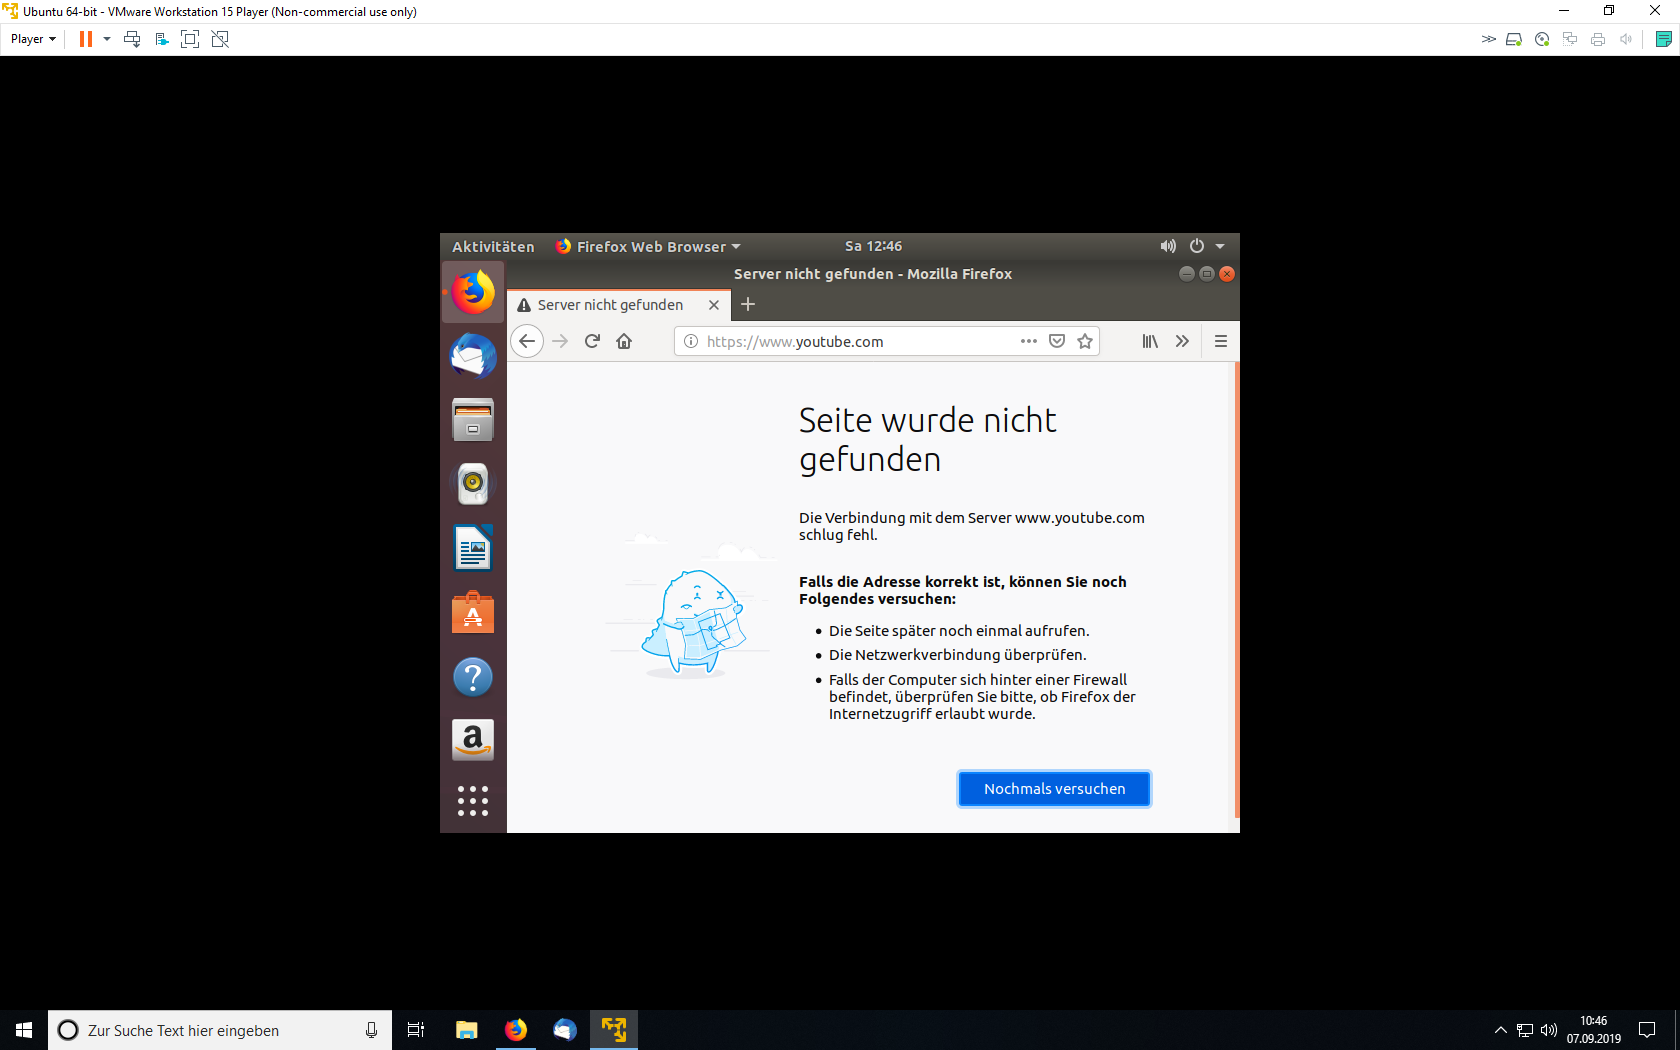This screenshot has height=1050, width=1680.
Task: Click the network adapter device icon
Action: pos(1570,39)
